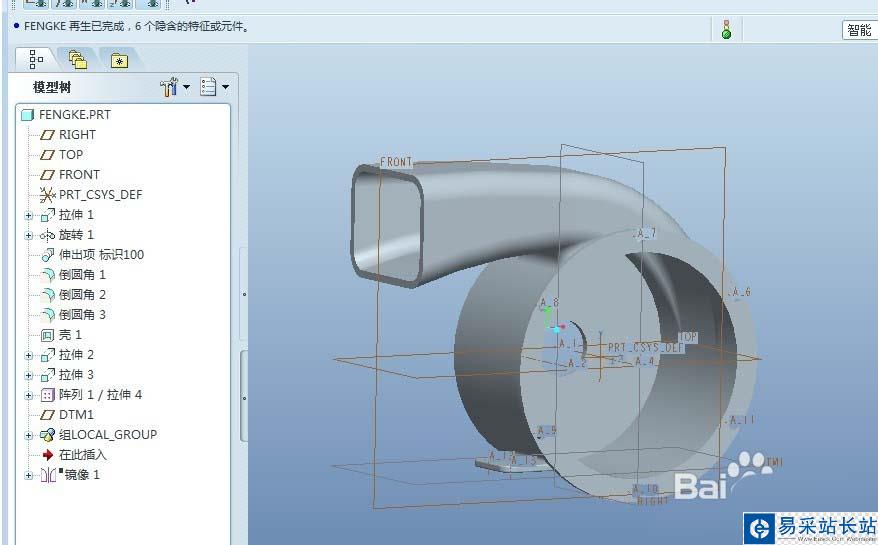
Task: Expand the 拉伸 1 tree node
Action: tap(29, 215)
